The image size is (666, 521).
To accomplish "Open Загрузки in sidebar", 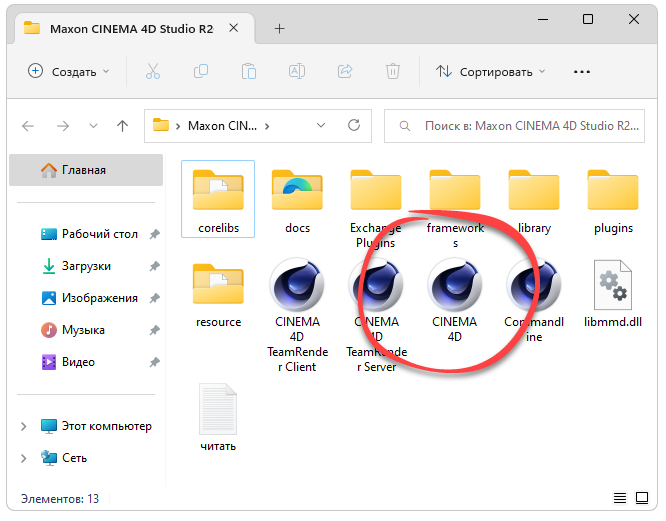I will (86, 266).
